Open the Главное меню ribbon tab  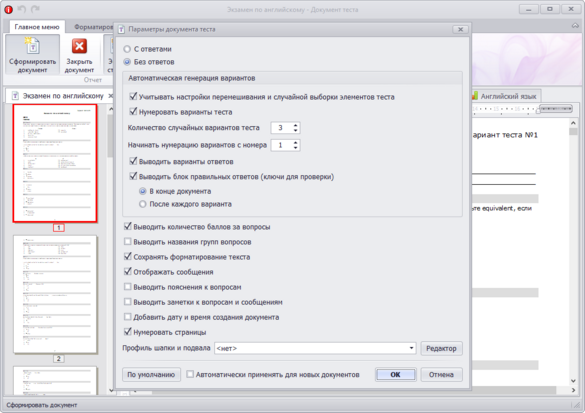[37, 27]
